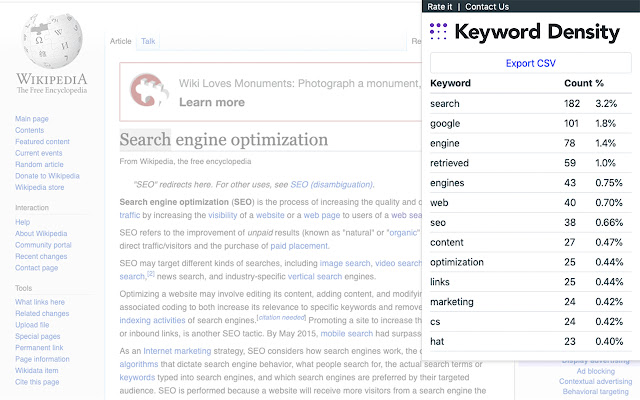Click the web page link in the article

point(322,215)
